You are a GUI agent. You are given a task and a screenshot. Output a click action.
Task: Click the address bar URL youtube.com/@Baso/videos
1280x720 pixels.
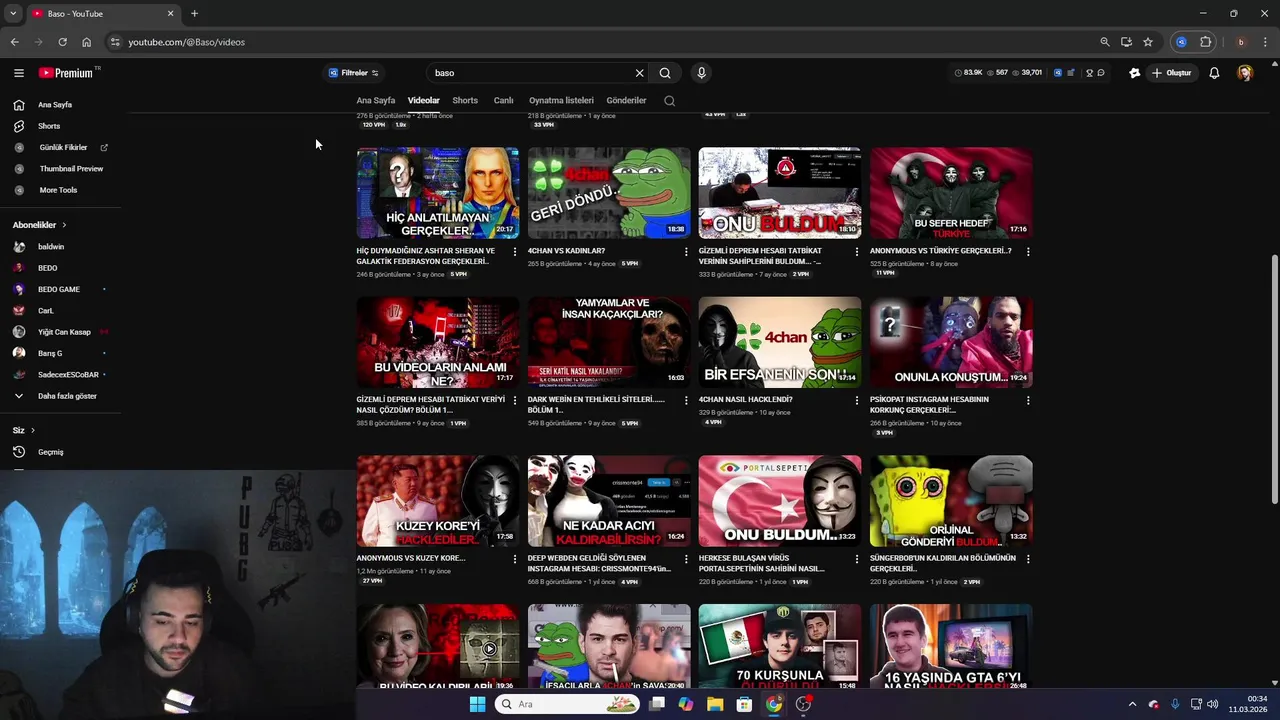(x=186, y=42)
